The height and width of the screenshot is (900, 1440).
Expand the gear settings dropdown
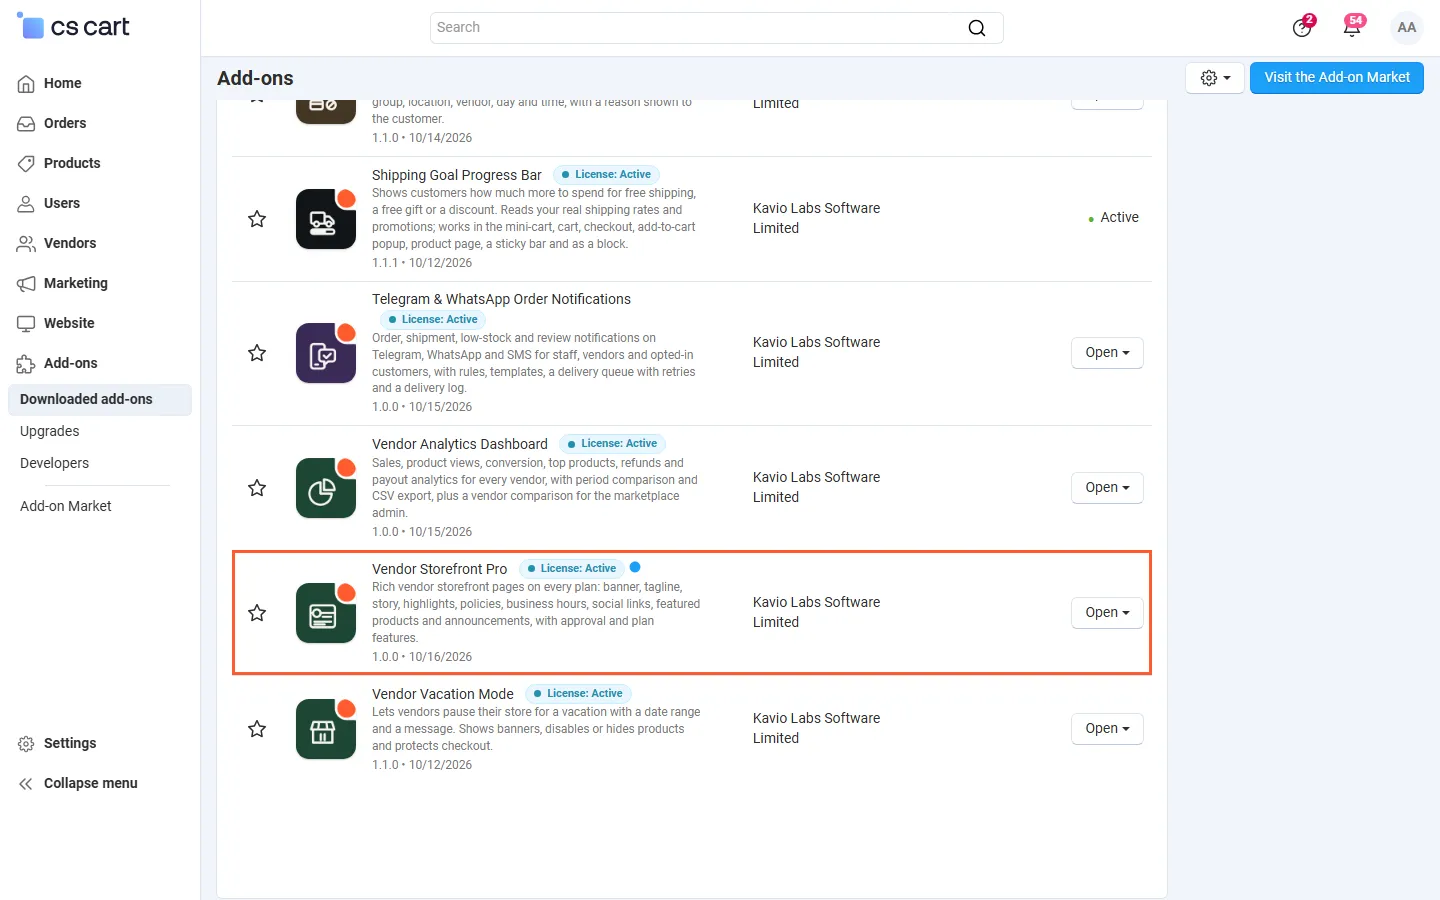[x=1215, y=78]
